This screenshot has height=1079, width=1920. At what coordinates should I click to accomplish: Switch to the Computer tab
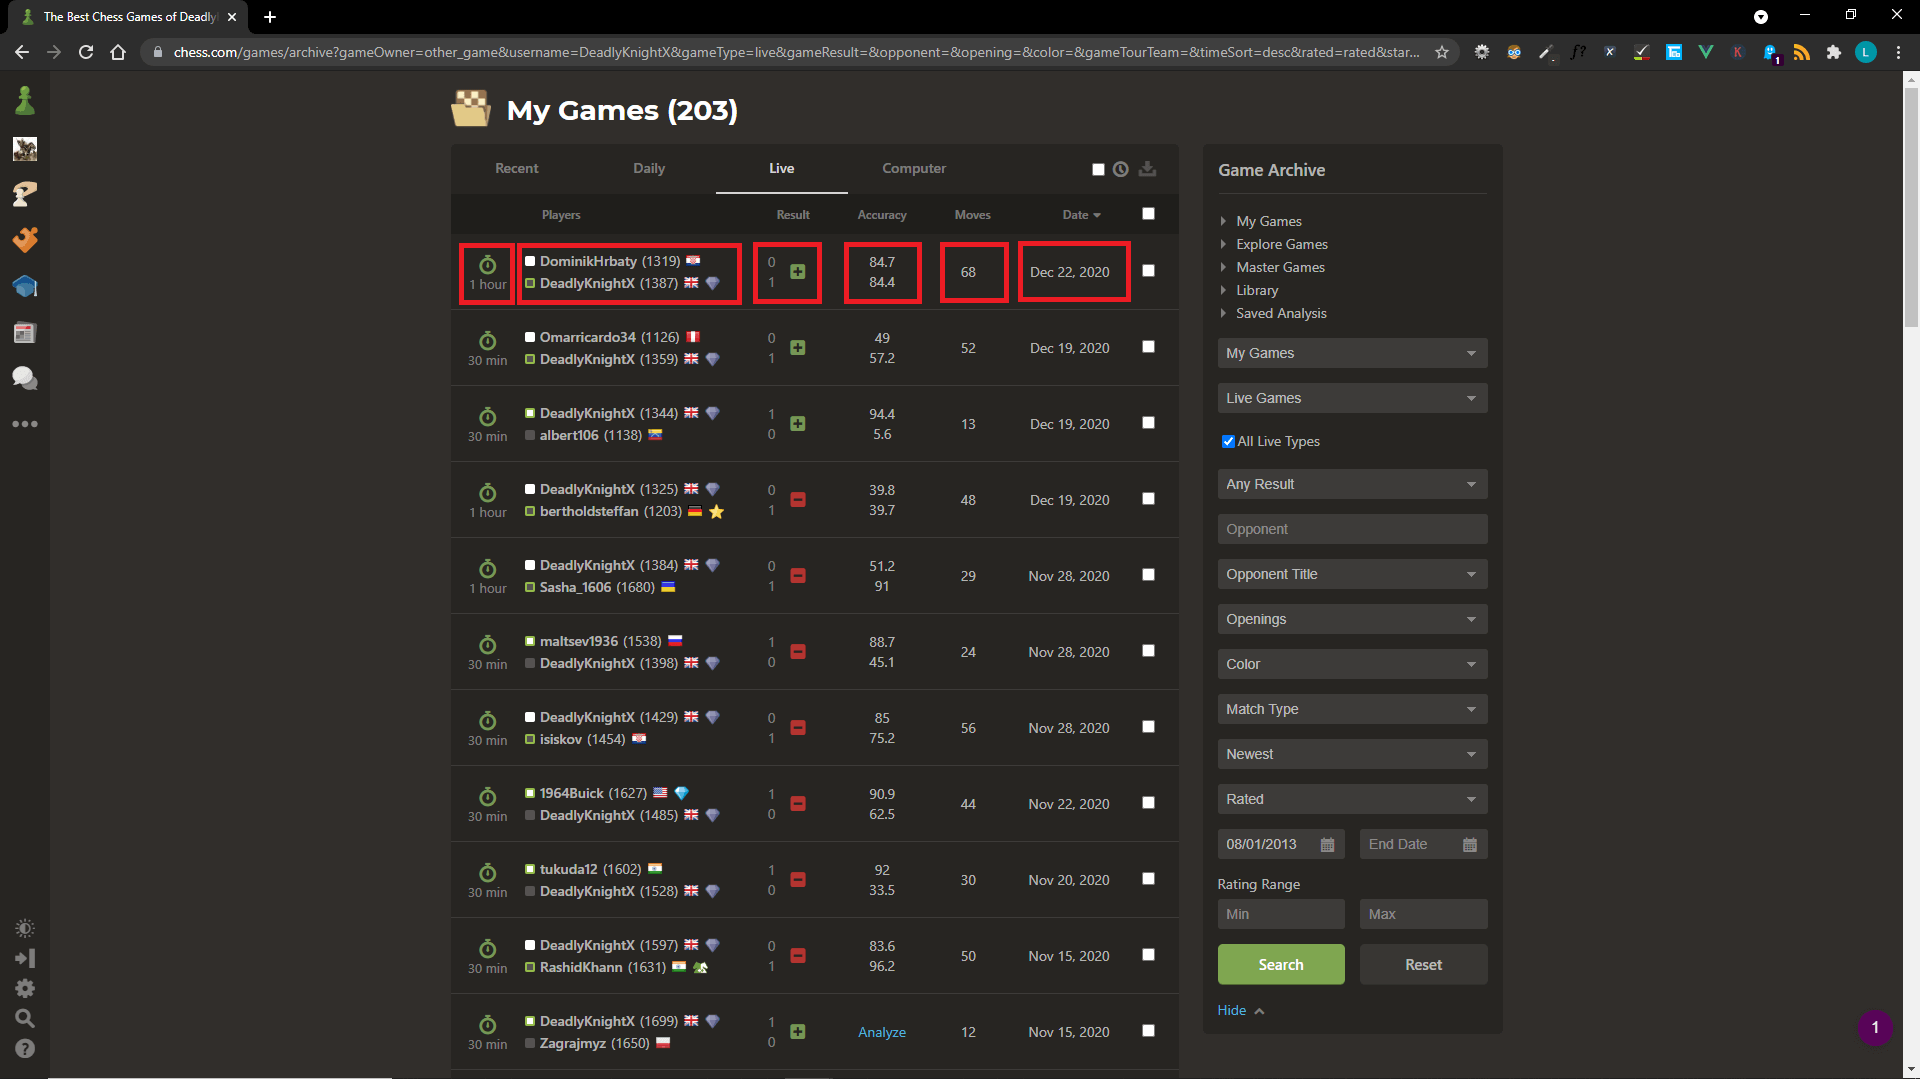(x=914, y=169)
